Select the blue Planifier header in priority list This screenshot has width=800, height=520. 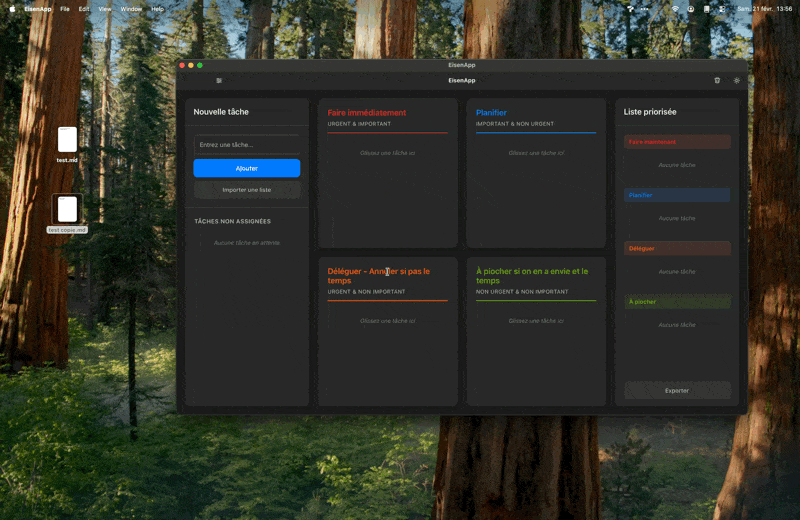coord(677,195)
